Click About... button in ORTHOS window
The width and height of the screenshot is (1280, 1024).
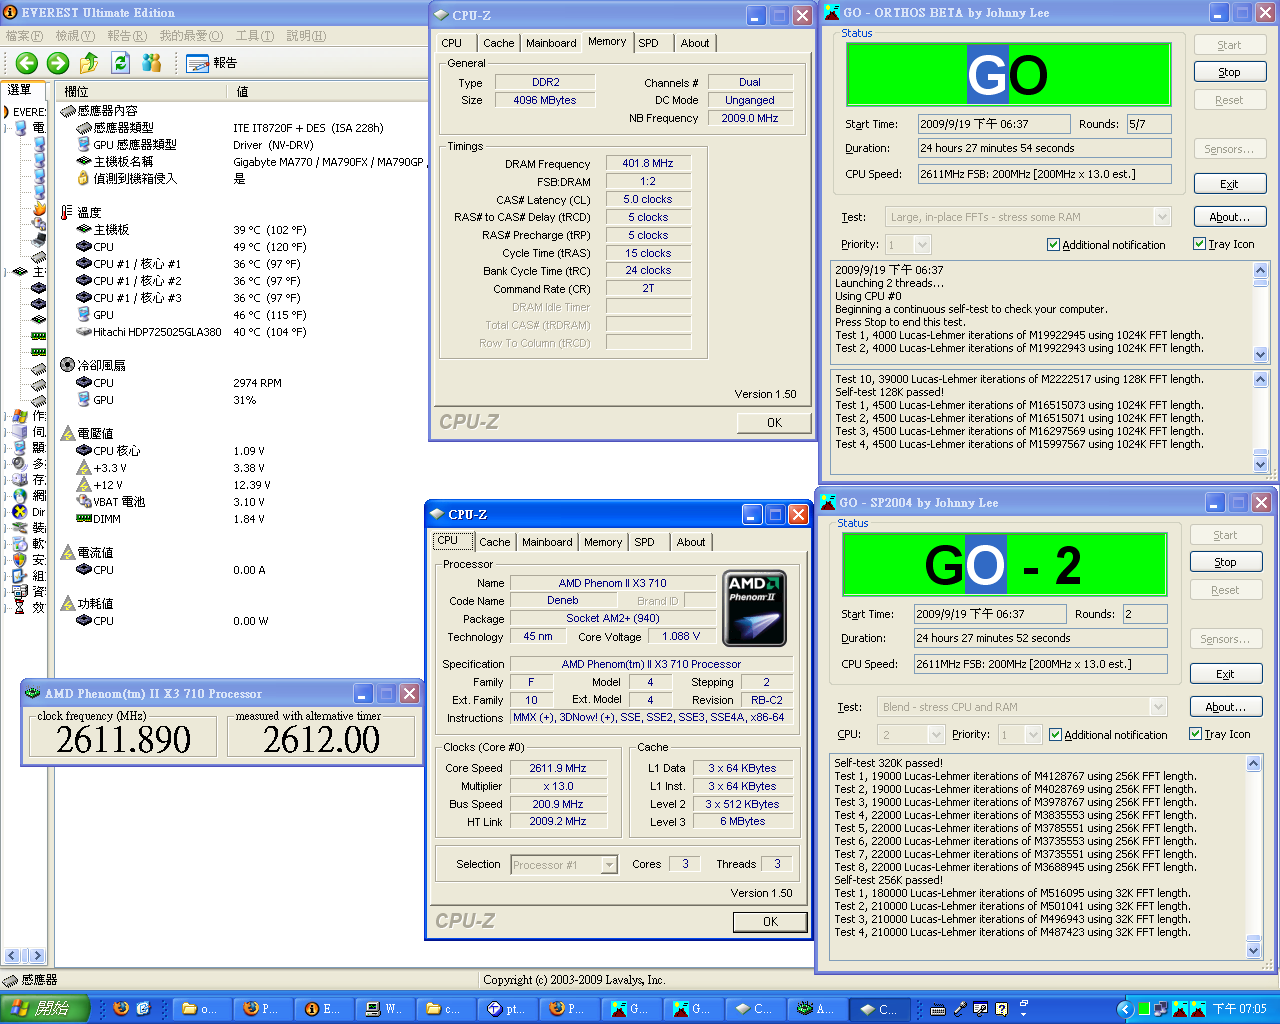1230,217
